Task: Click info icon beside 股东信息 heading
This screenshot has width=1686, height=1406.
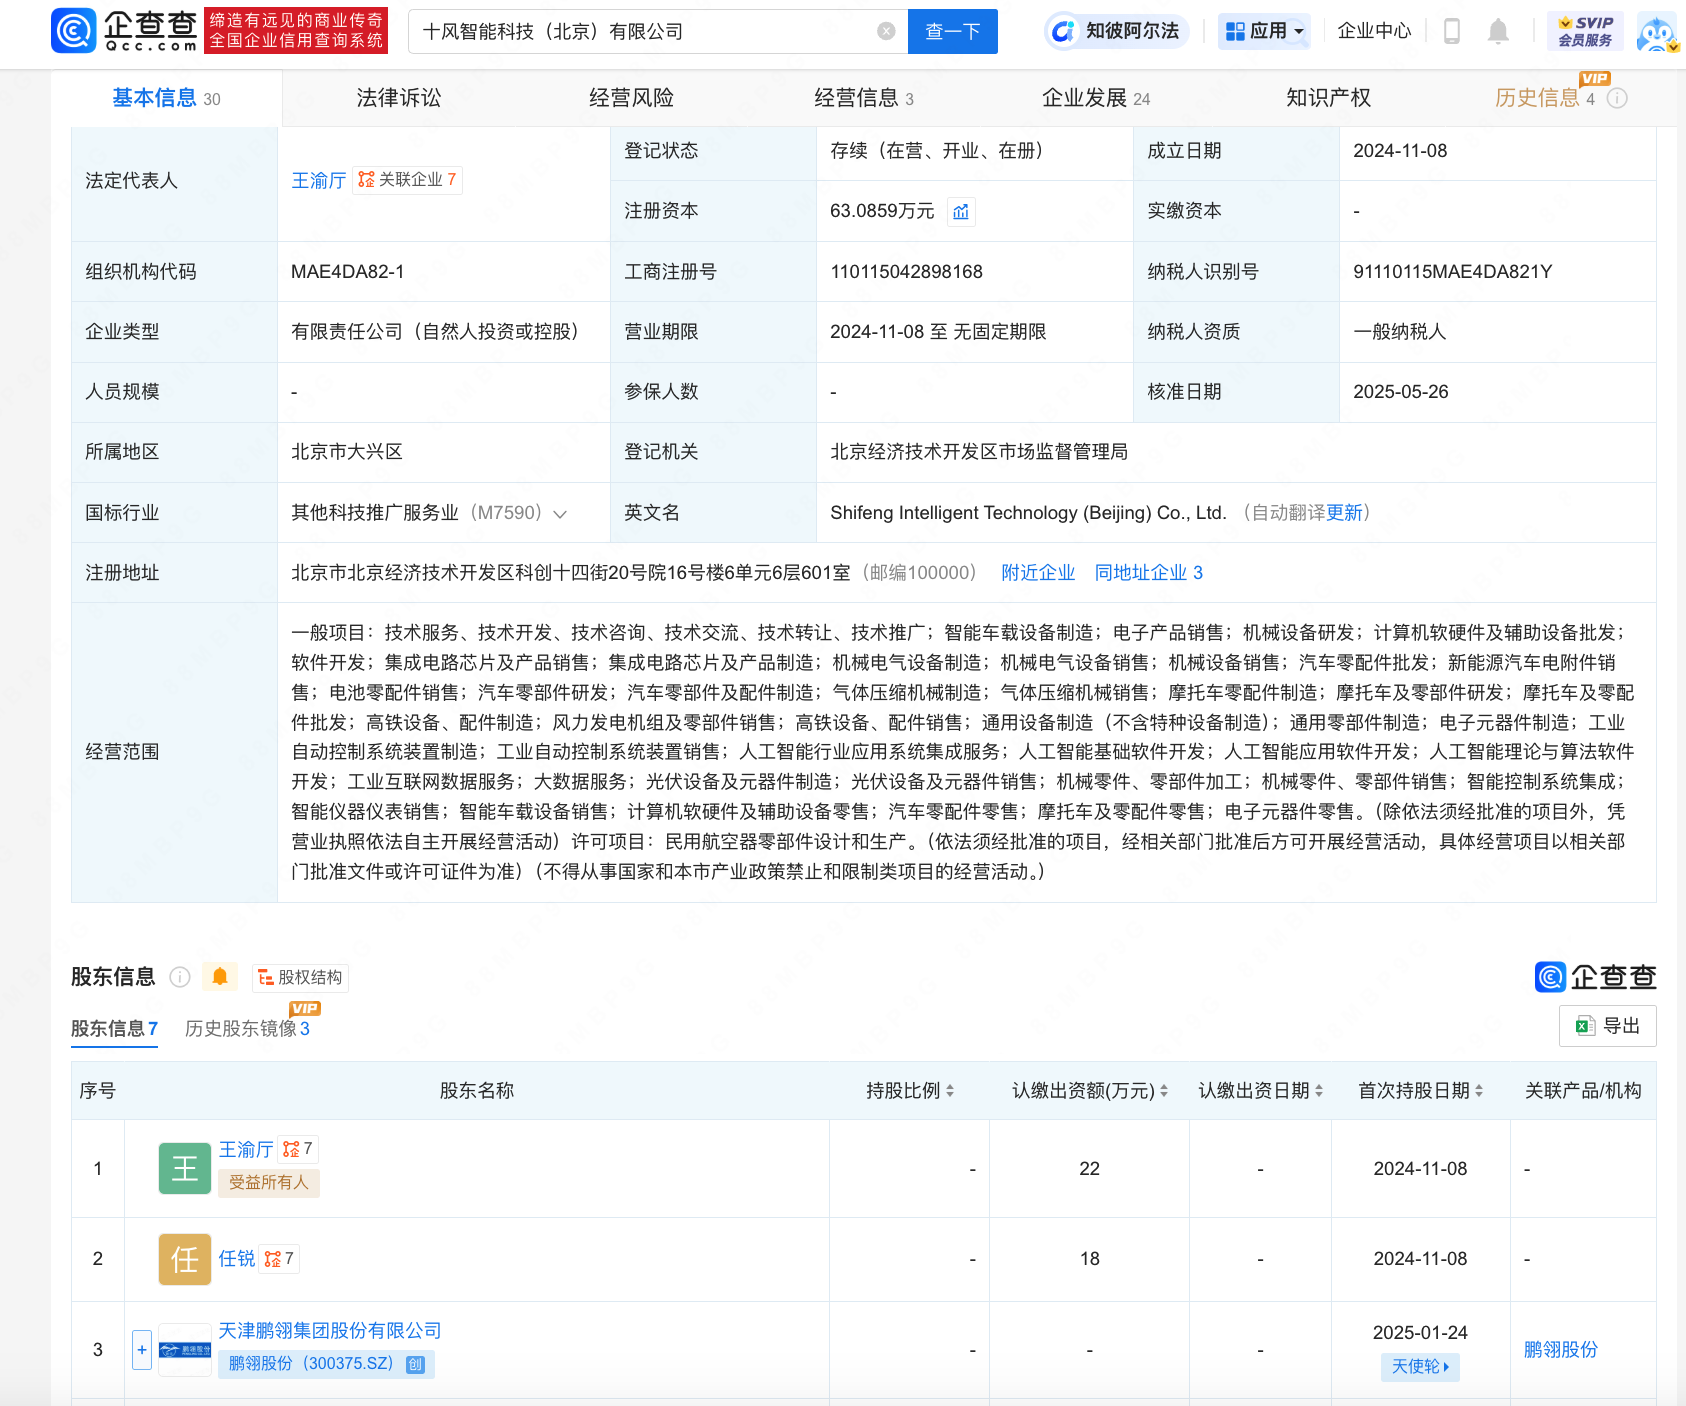Action: click(x=180, y=977)
